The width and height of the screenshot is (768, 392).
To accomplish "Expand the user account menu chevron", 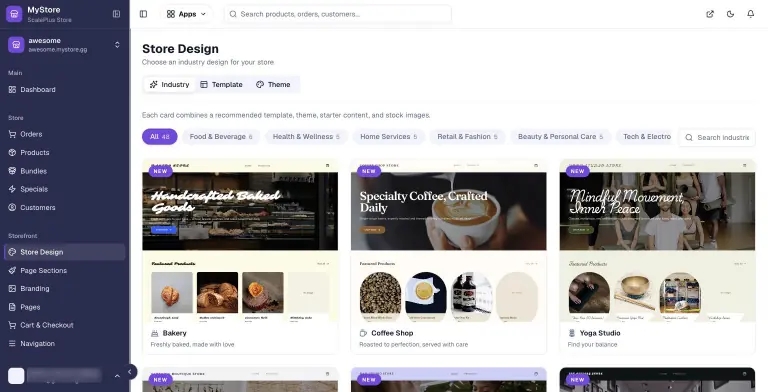I will pyautogui.click(x=117, y=376).
